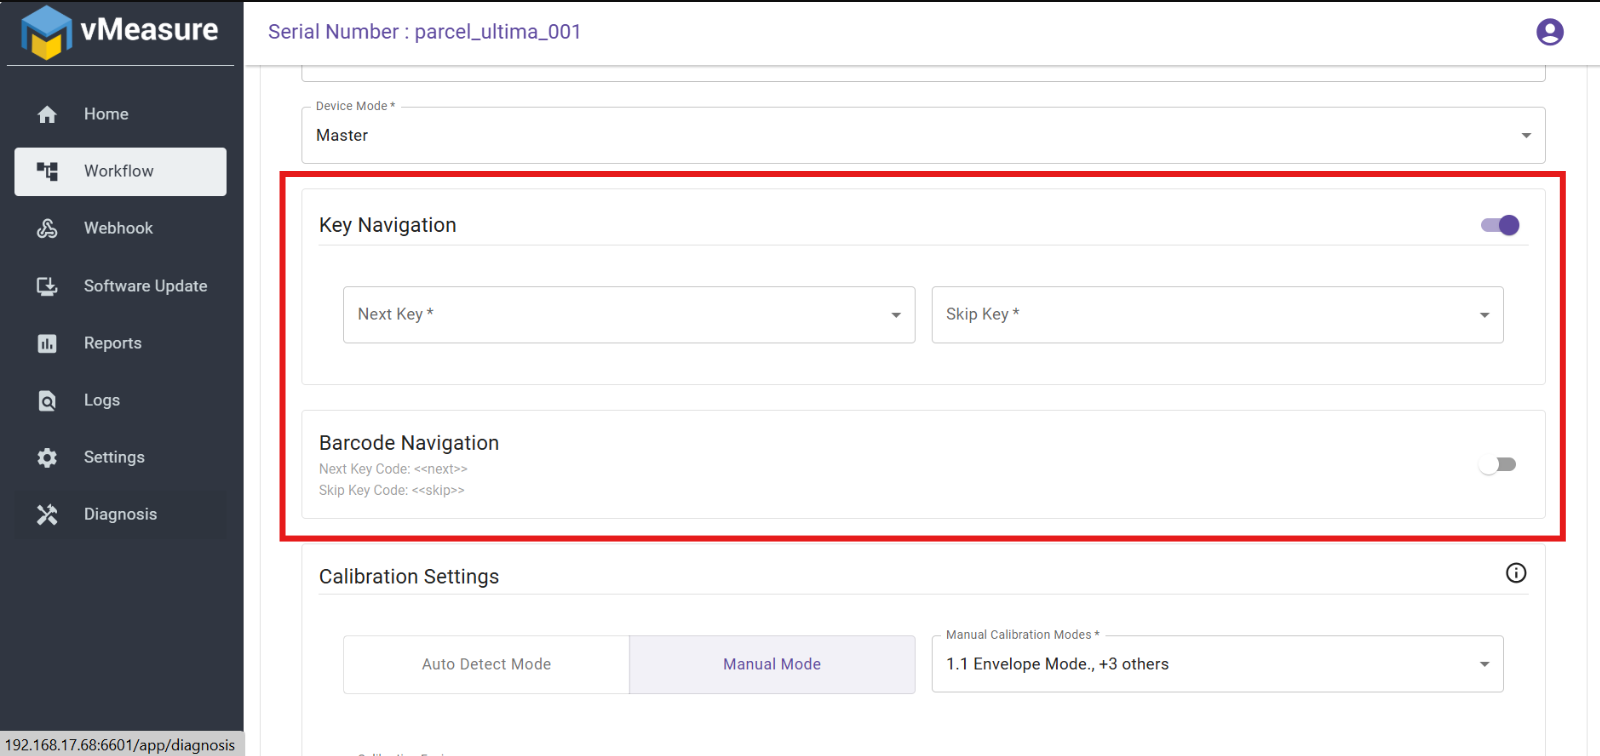Open the Next Key dropdown
Screen dimensions: 1600x756
coord(629,315)
